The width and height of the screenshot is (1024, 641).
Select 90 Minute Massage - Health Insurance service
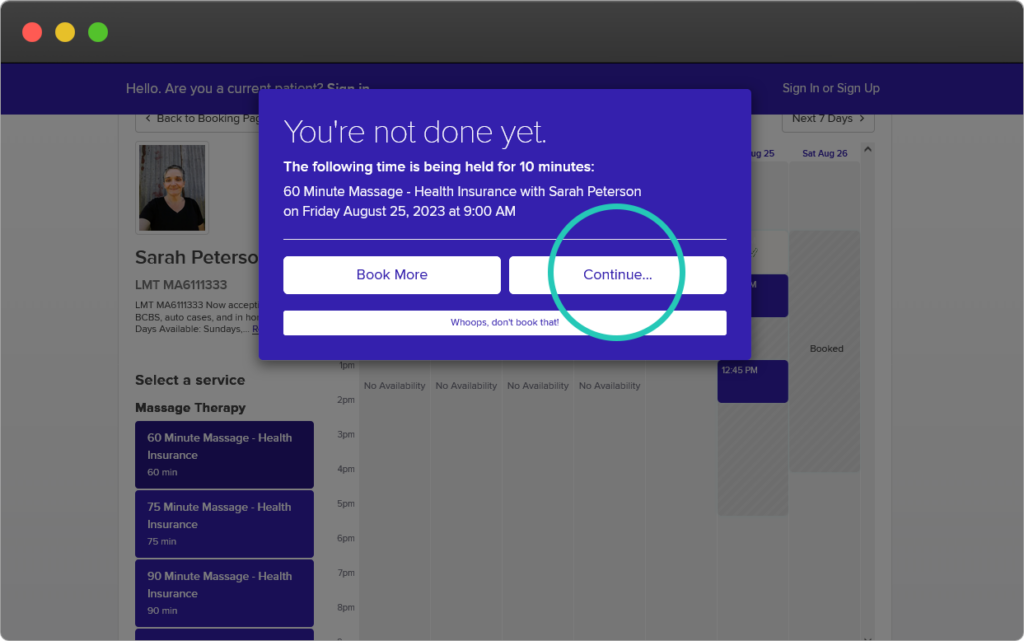pos(224,593)
